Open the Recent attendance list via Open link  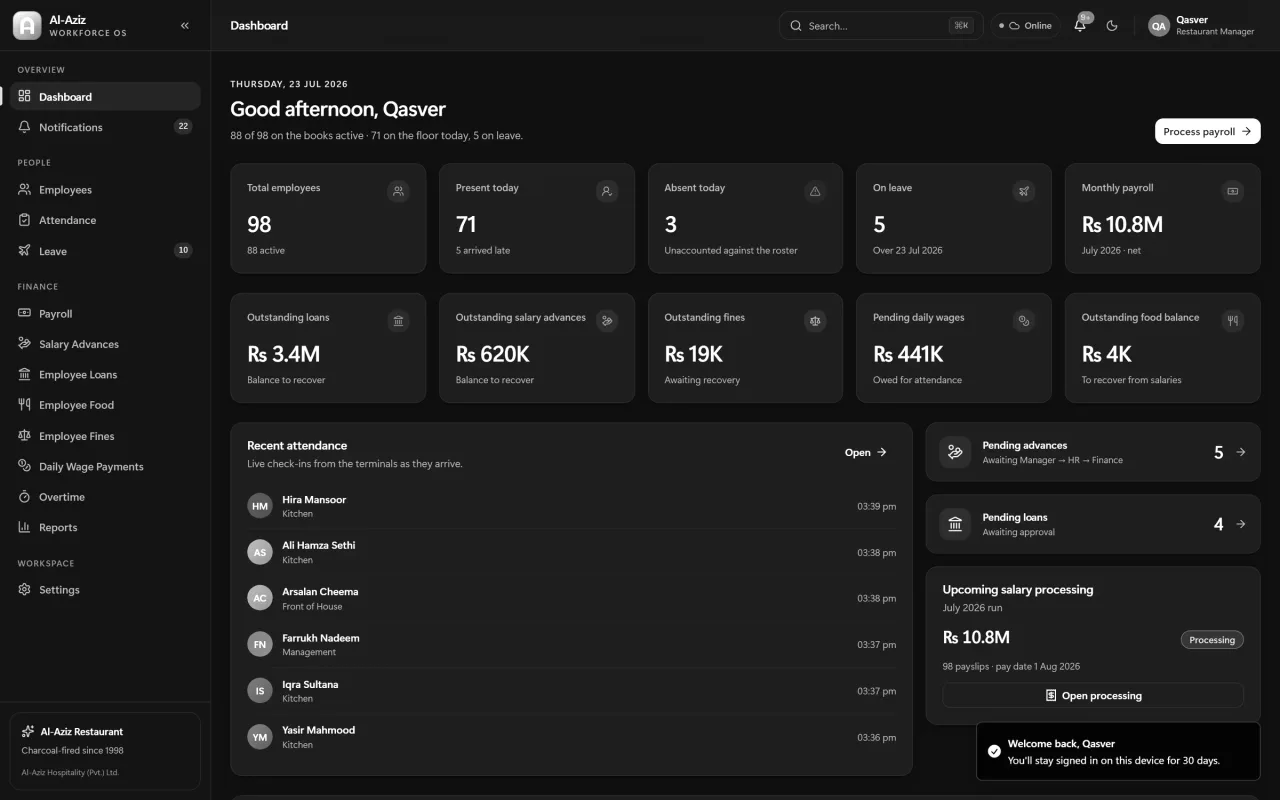(x=866, y=453)
